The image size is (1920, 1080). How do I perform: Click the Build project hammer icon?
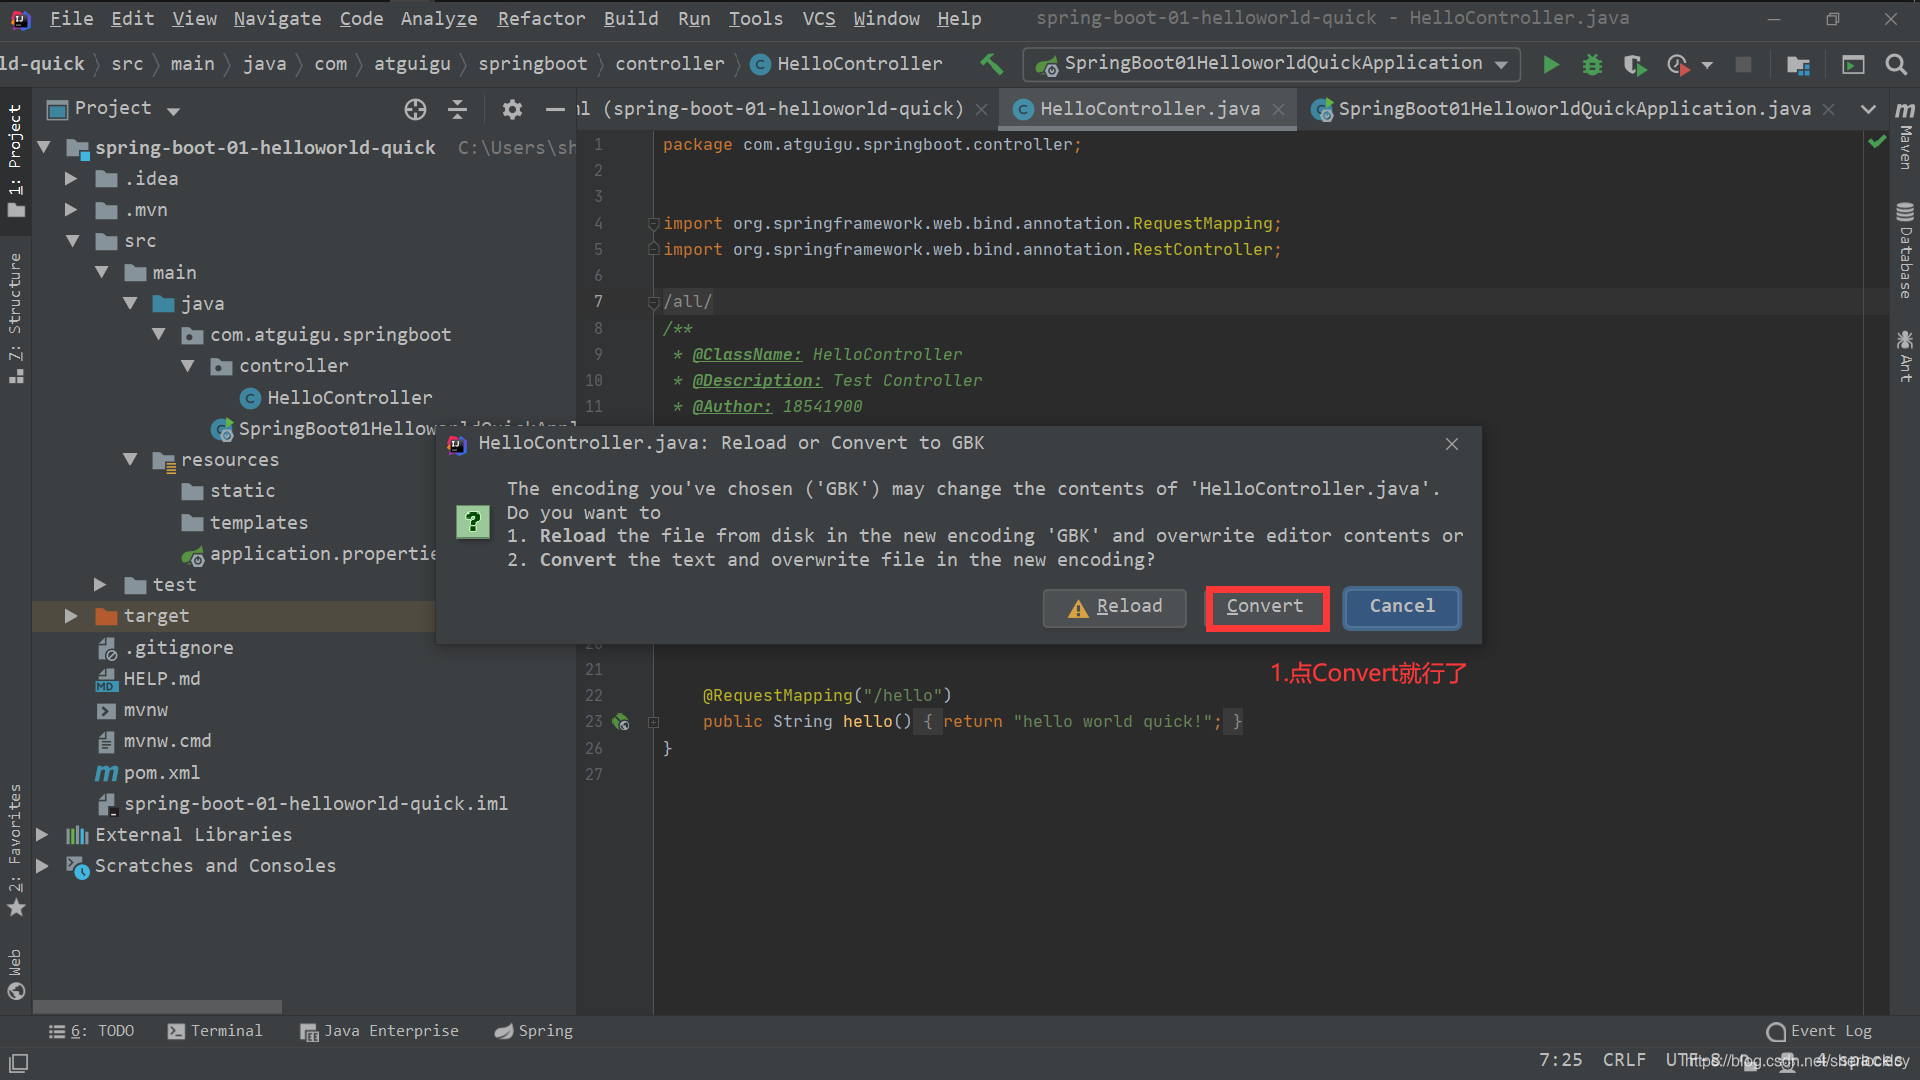pyautogui.click(x=991, y=64)
